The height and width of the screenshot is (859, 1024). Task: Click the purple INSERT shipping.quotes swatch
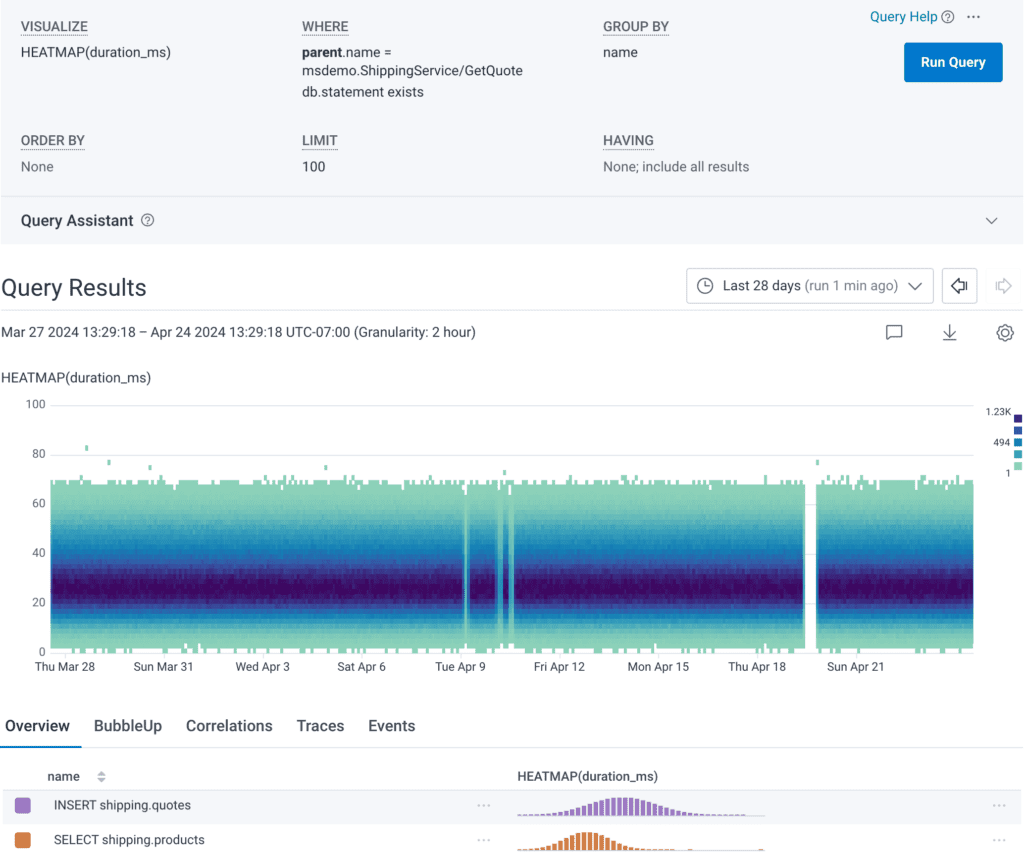tap(23, 805)
